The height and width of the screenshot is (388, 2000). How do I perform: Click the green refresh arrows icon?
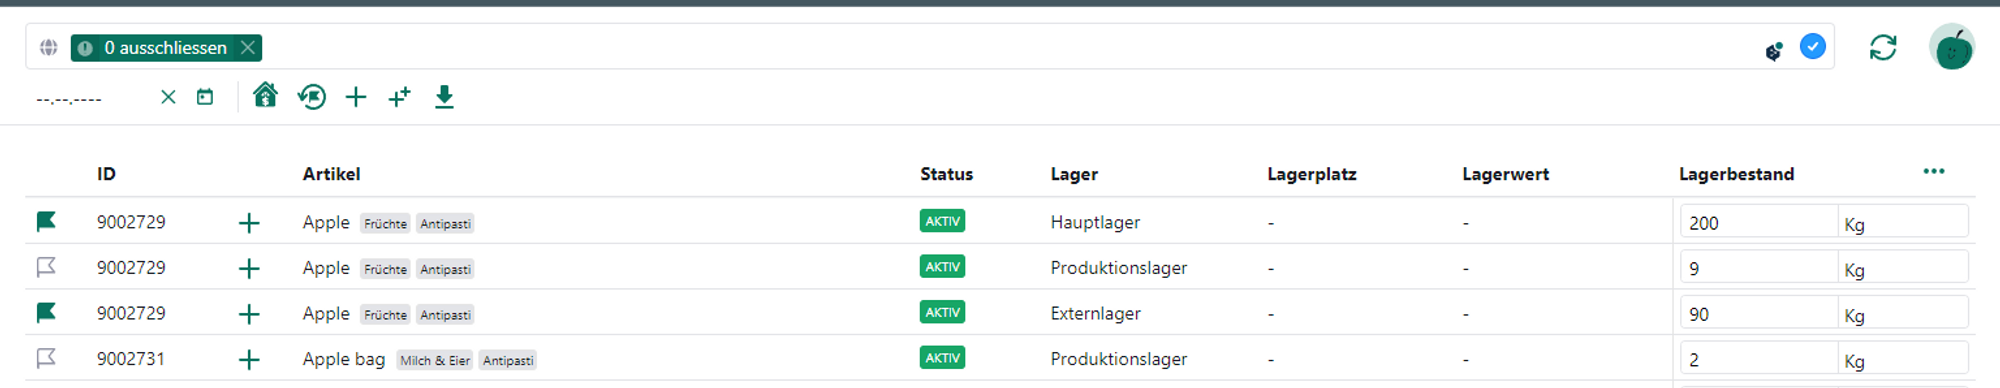pos(1883,47)
